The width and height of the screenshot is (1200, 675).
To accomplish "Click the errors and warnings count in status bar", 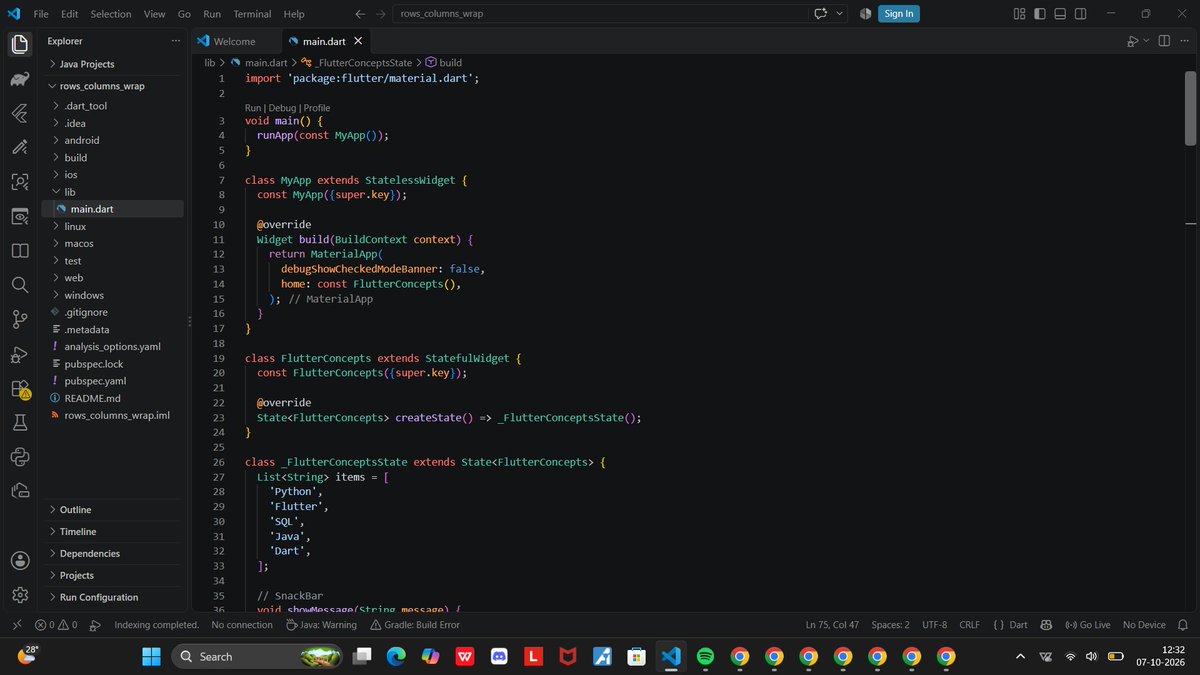I will point(56,625).
